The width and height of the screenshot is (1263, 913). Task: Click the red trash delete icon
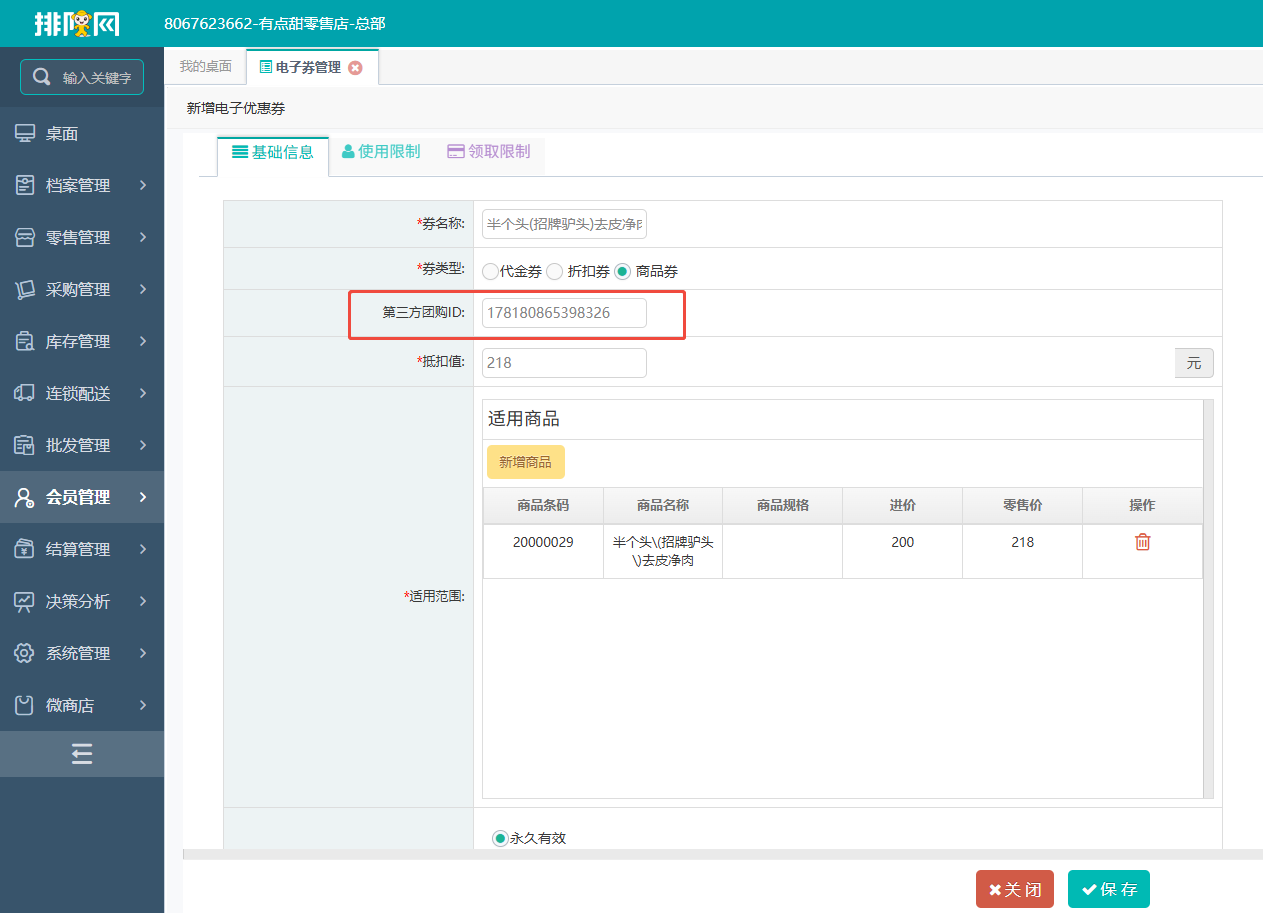pos(1142,542)
